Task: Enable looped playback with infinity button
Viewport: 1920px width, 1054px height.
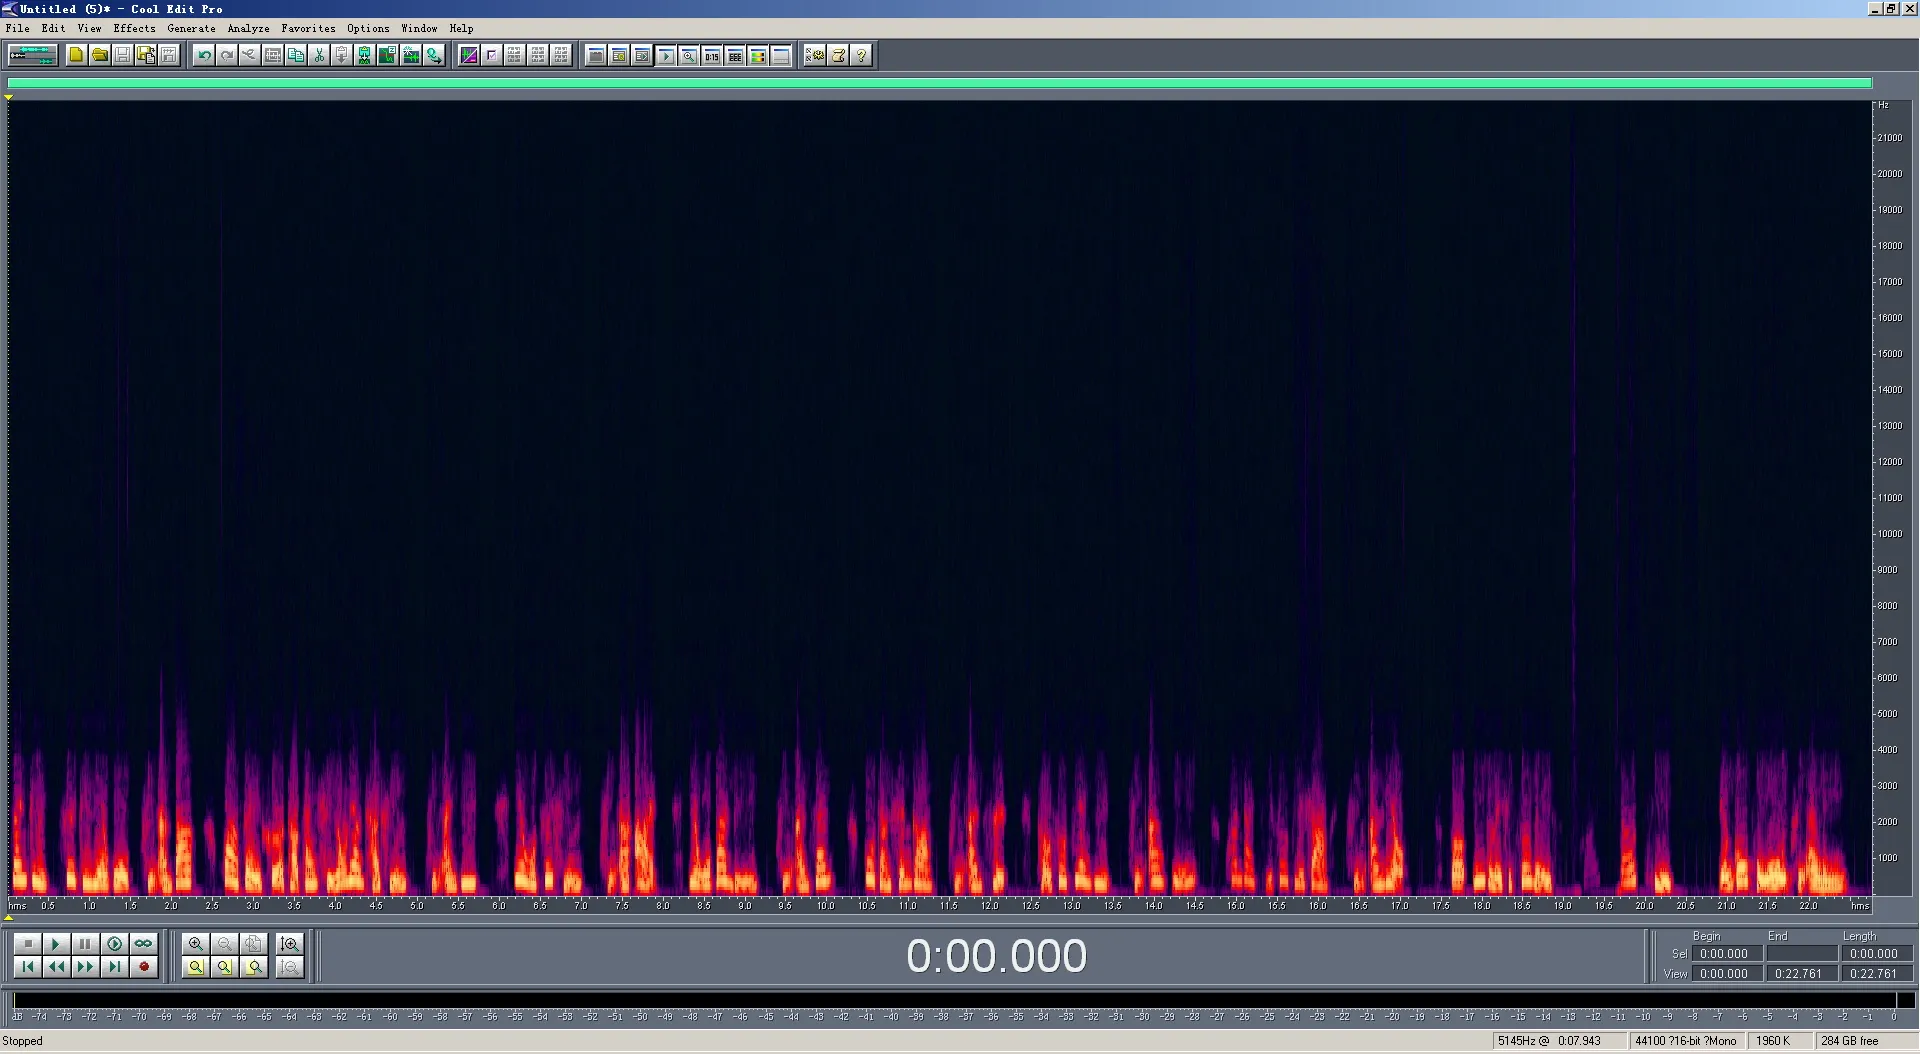Action: [x=143, y=944]
